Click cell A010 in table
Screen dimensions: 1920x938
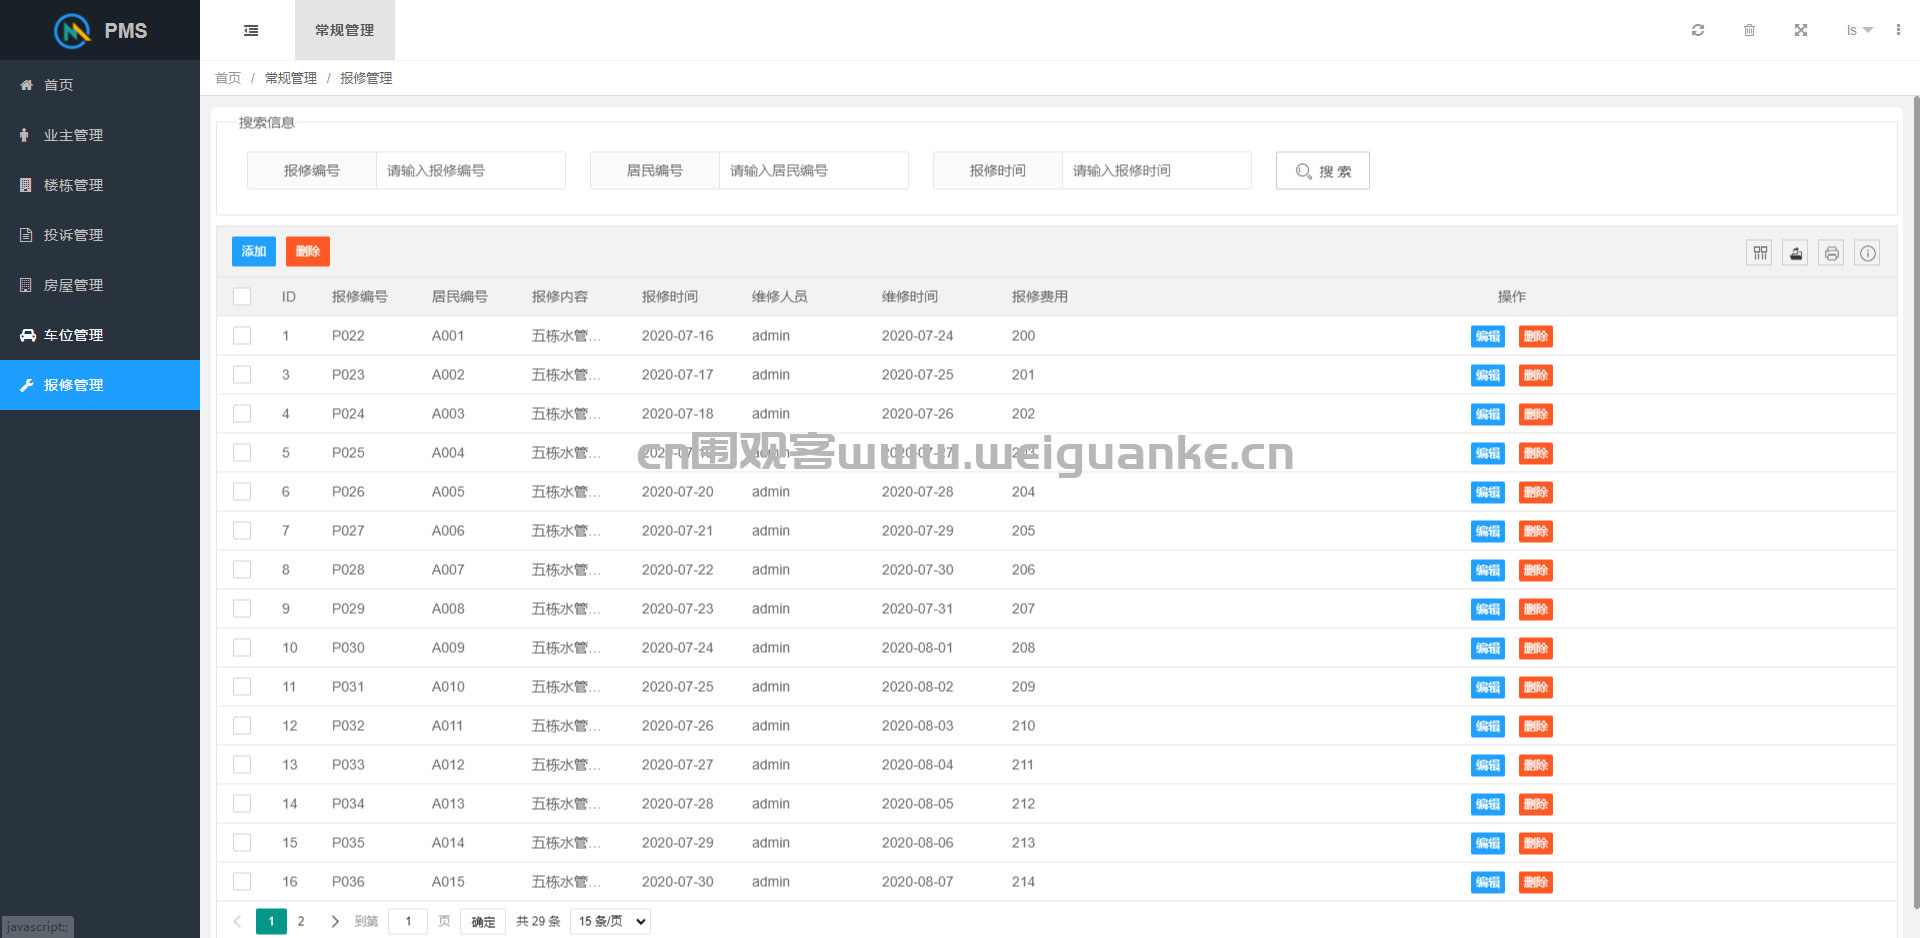pos(448,687)
